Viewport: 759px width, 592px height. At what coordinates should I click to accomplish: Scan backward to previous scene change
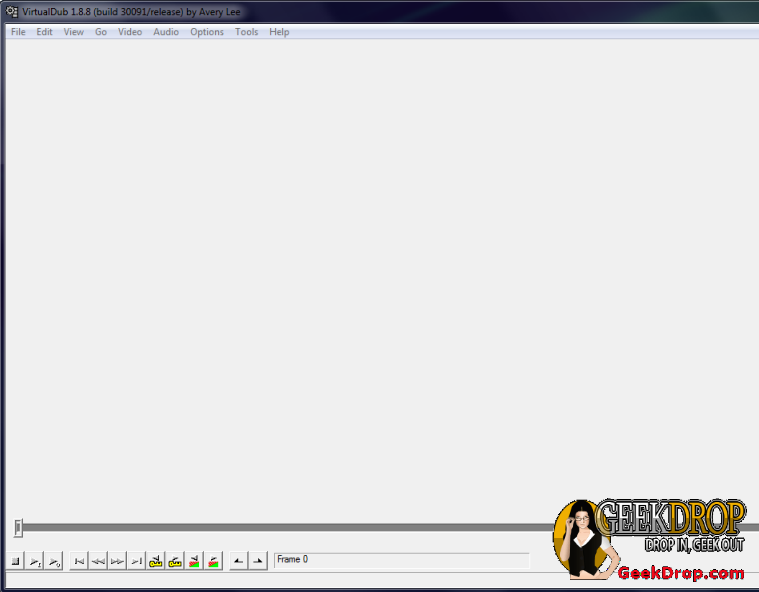point(194,562)
